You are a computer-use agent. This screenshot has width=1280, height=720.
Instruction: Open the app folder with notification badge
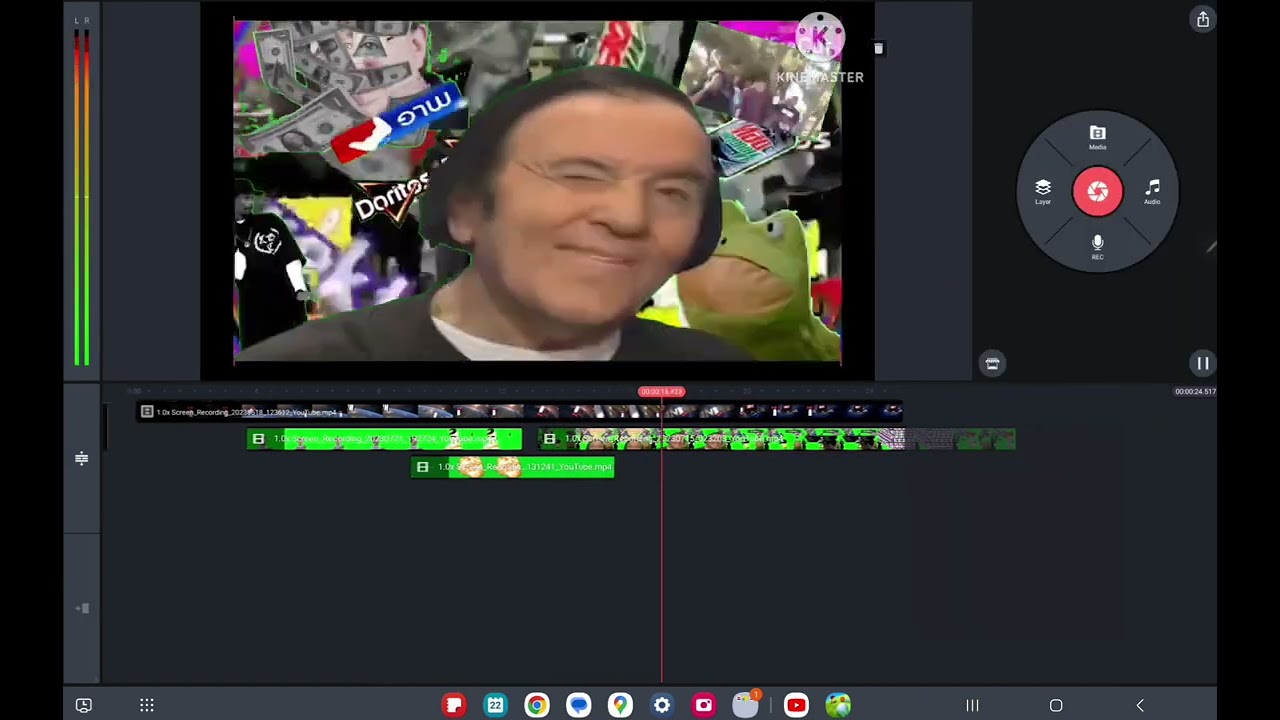coord(746,705)
